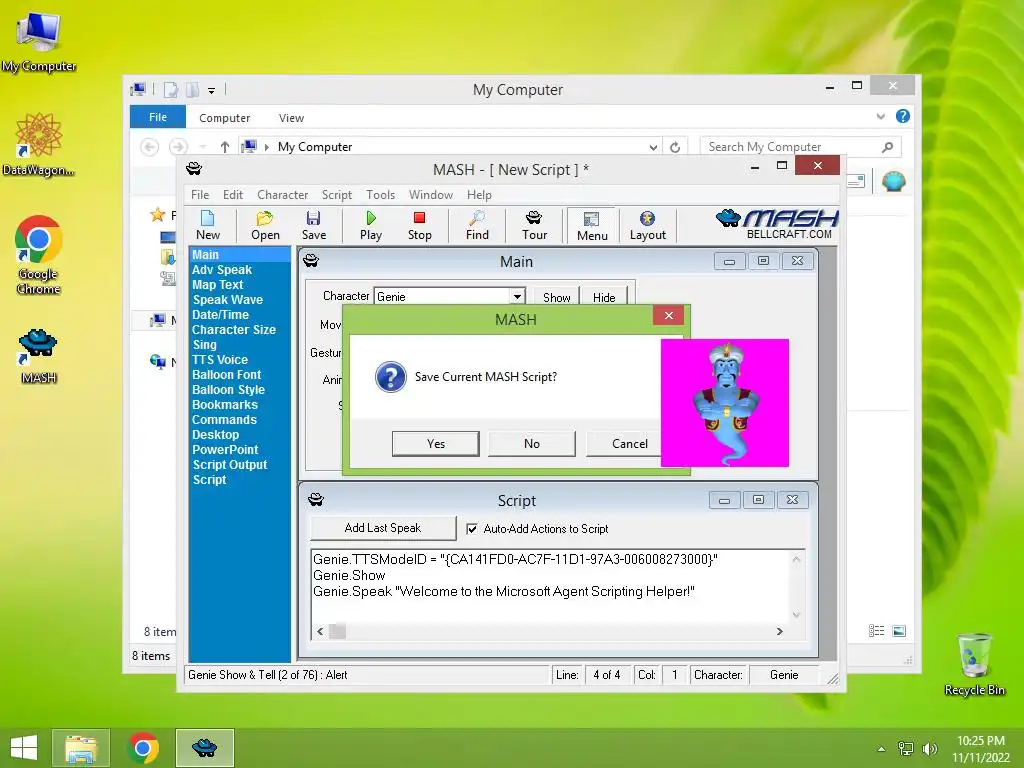Click the script scrollbar right arrow
This screenshot has height=768, width=1024.
pos(779,632)
